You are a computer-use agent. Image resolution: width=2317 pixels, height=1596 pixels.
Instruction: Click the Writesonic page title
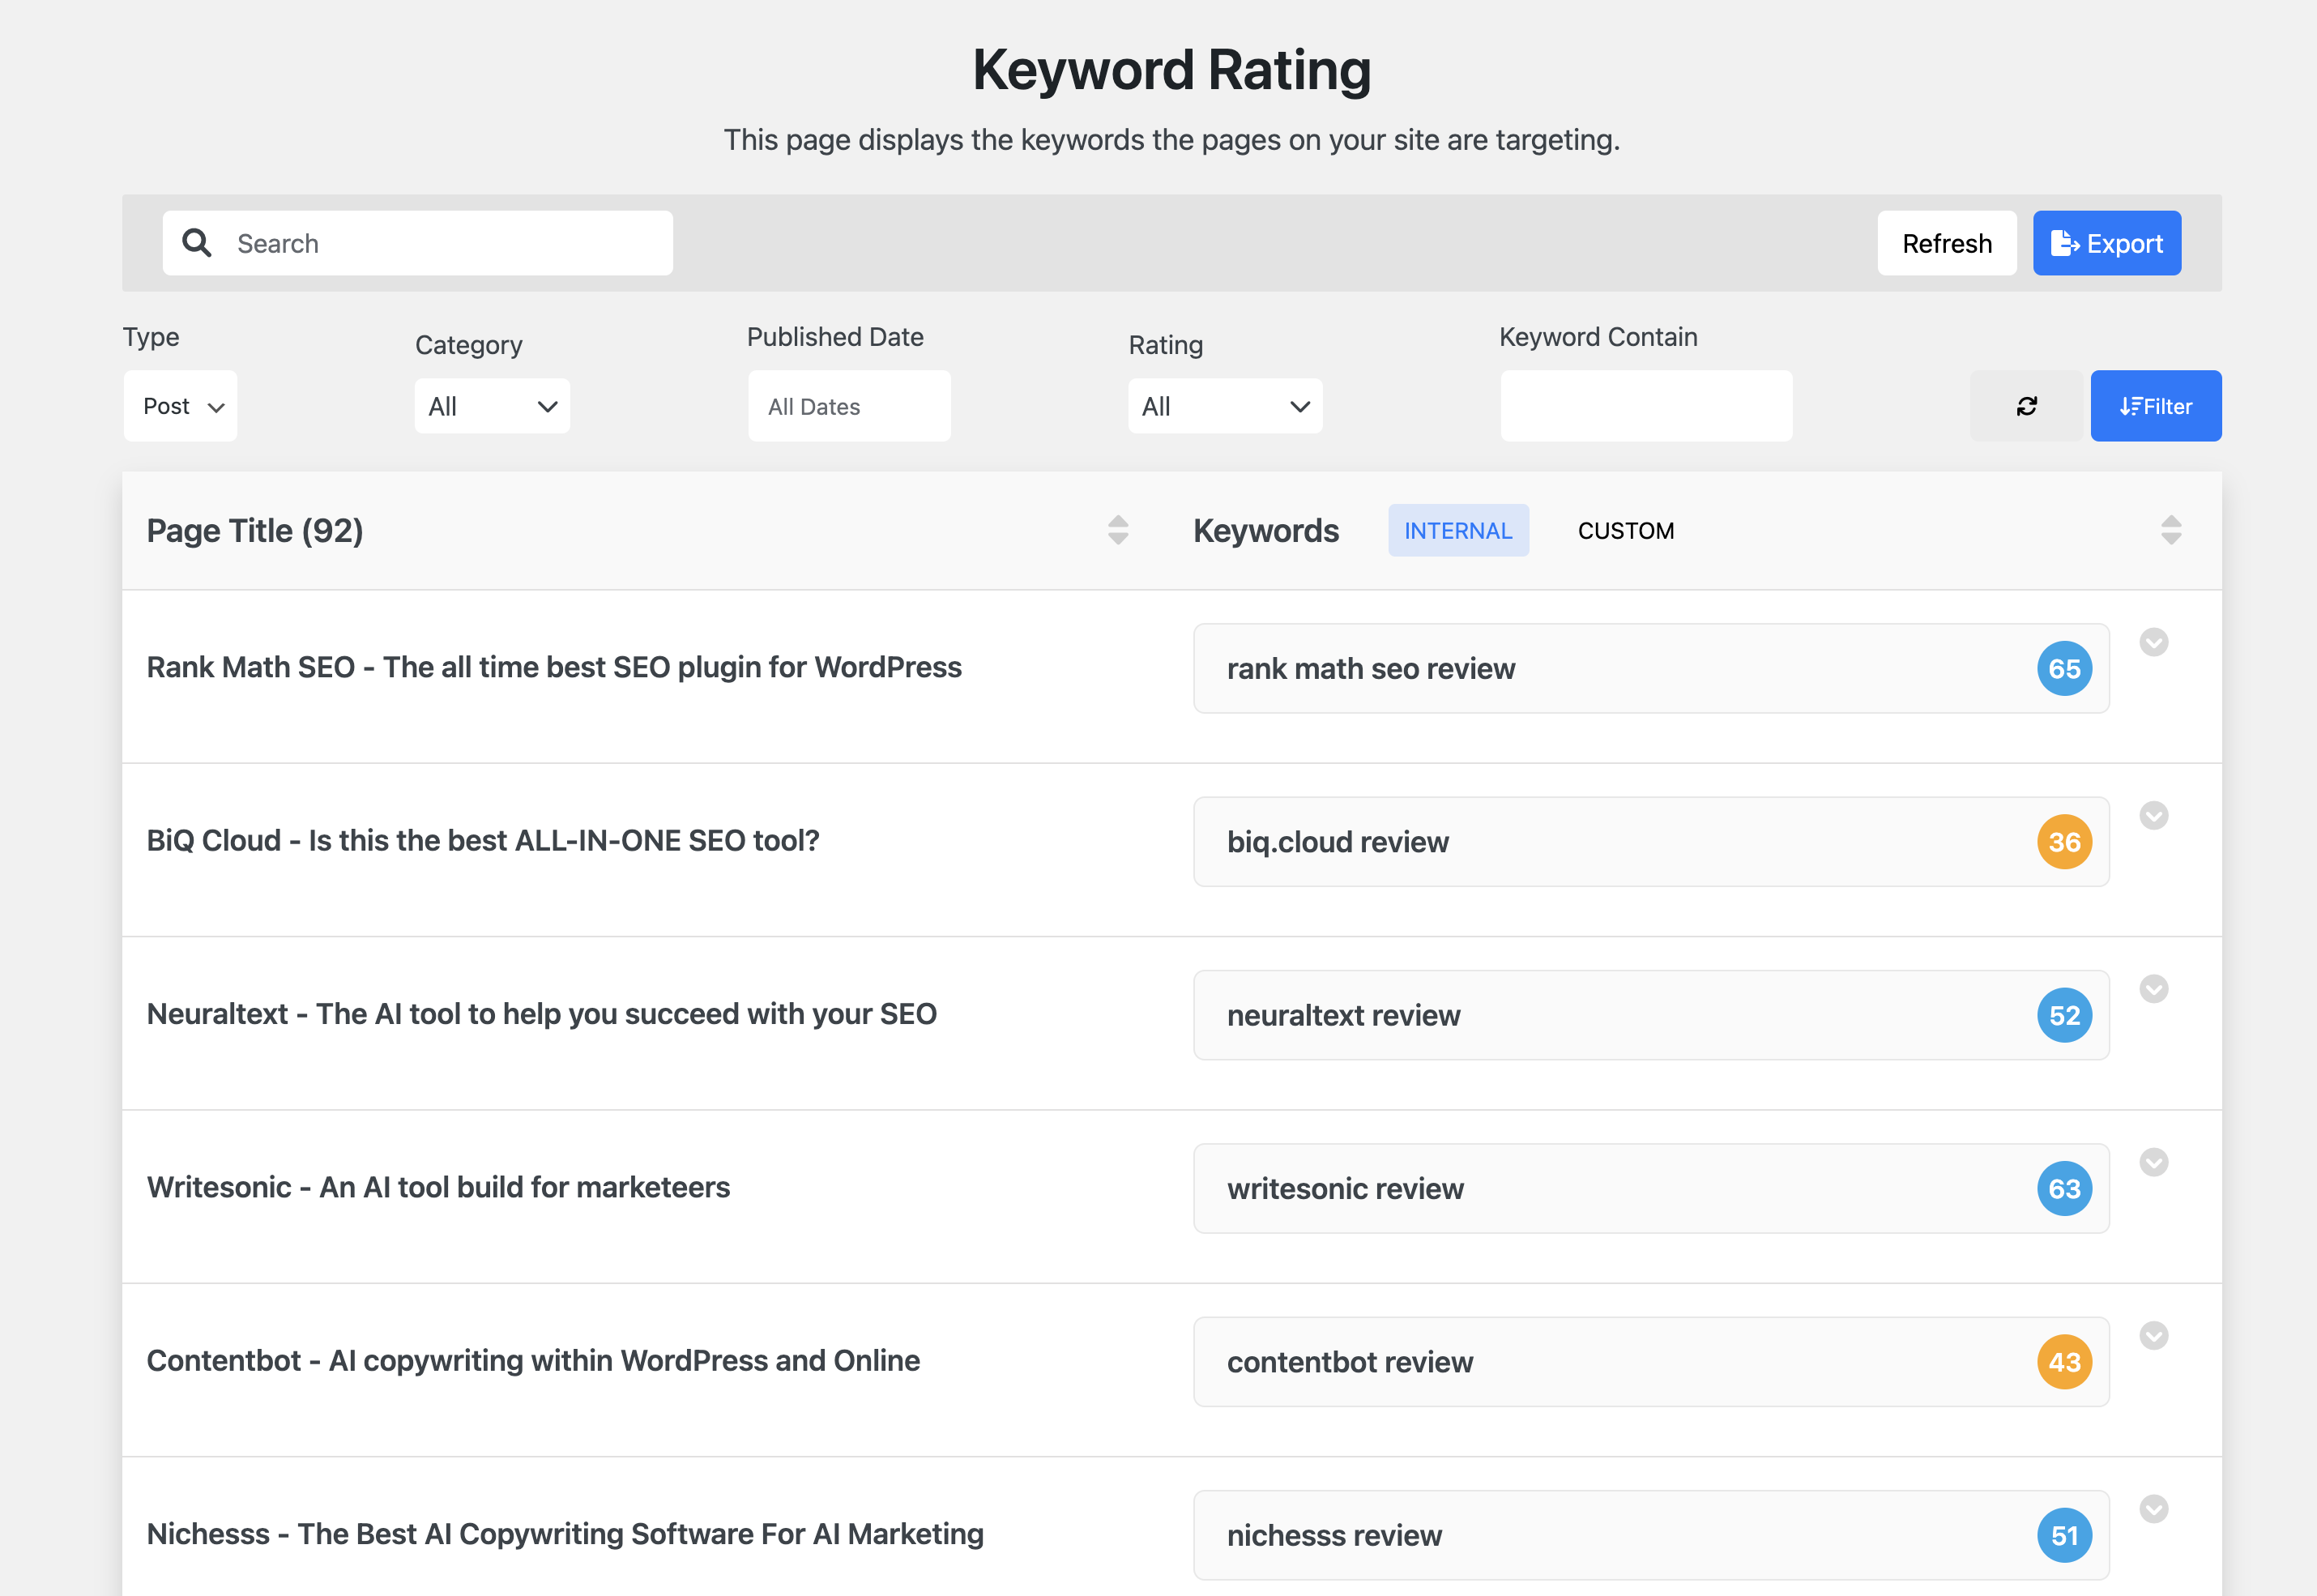[439, 1187]
